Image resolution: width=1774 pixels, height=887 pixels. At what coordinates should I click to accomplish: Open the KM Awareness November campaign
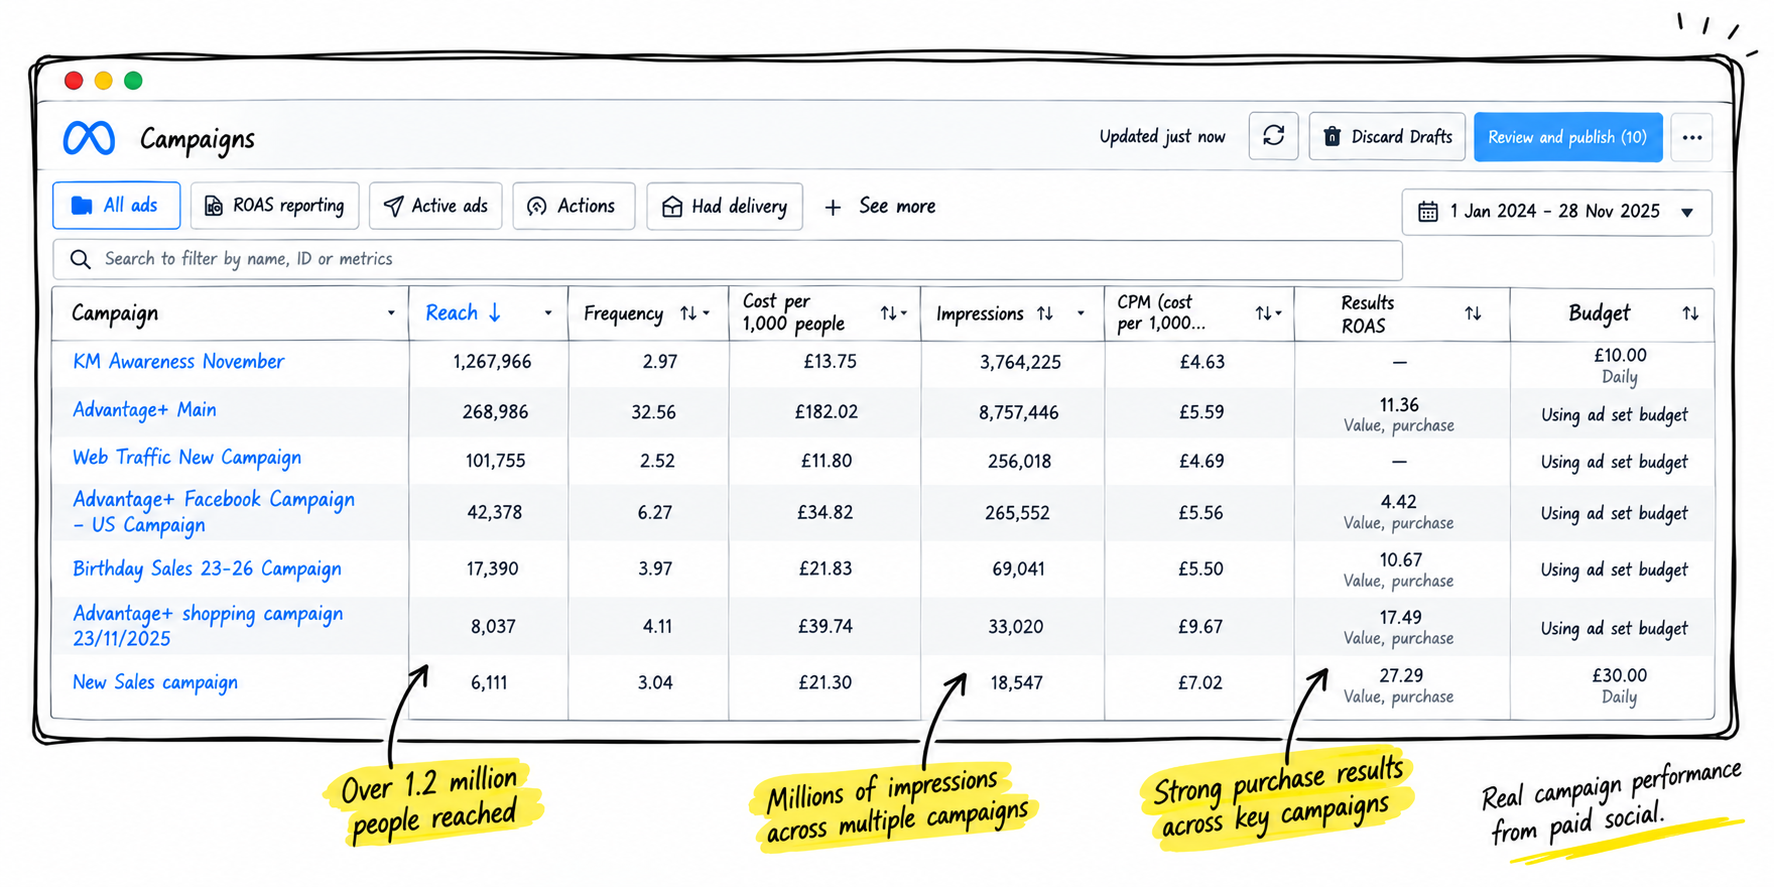pos(179,362)
